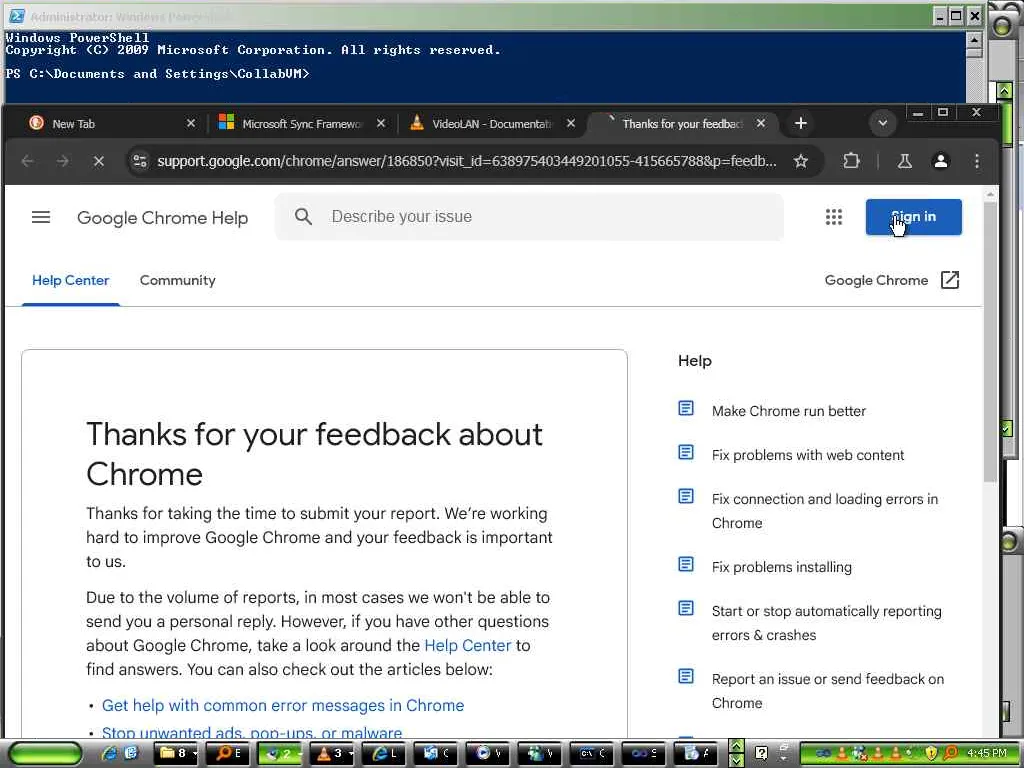Image resolution: width=1024 pixels, height=768 pixels.
Task: Click article icon beside Fix problems installing
Action: pyautogui.click(x=686, y=564)
